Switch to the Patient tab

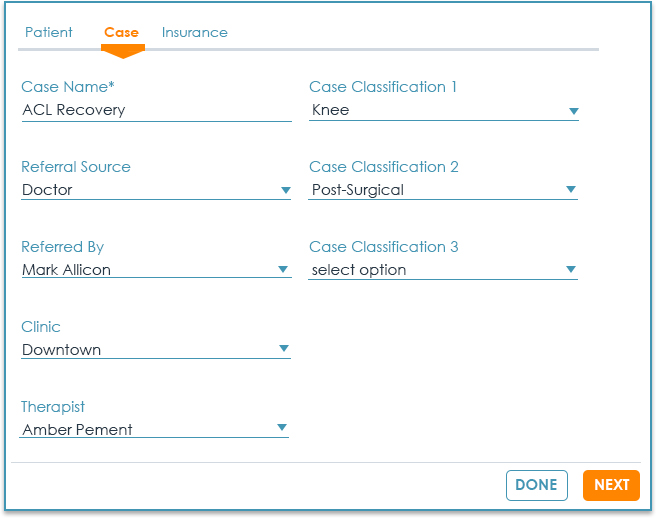(x=48, y=32)
